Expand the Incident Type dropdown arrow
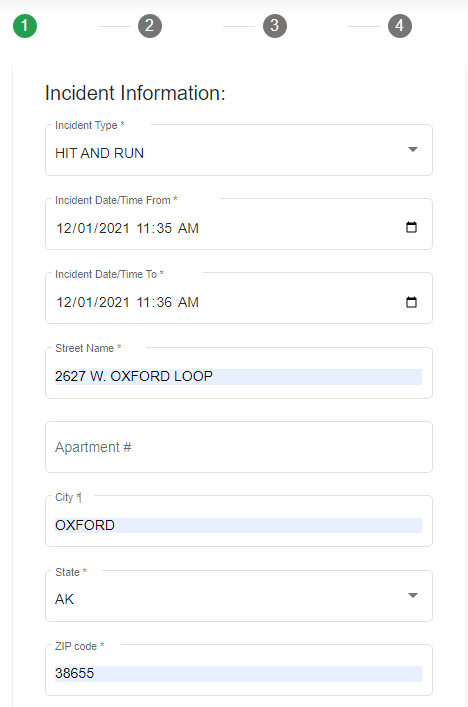 click(x=413, y=149)
